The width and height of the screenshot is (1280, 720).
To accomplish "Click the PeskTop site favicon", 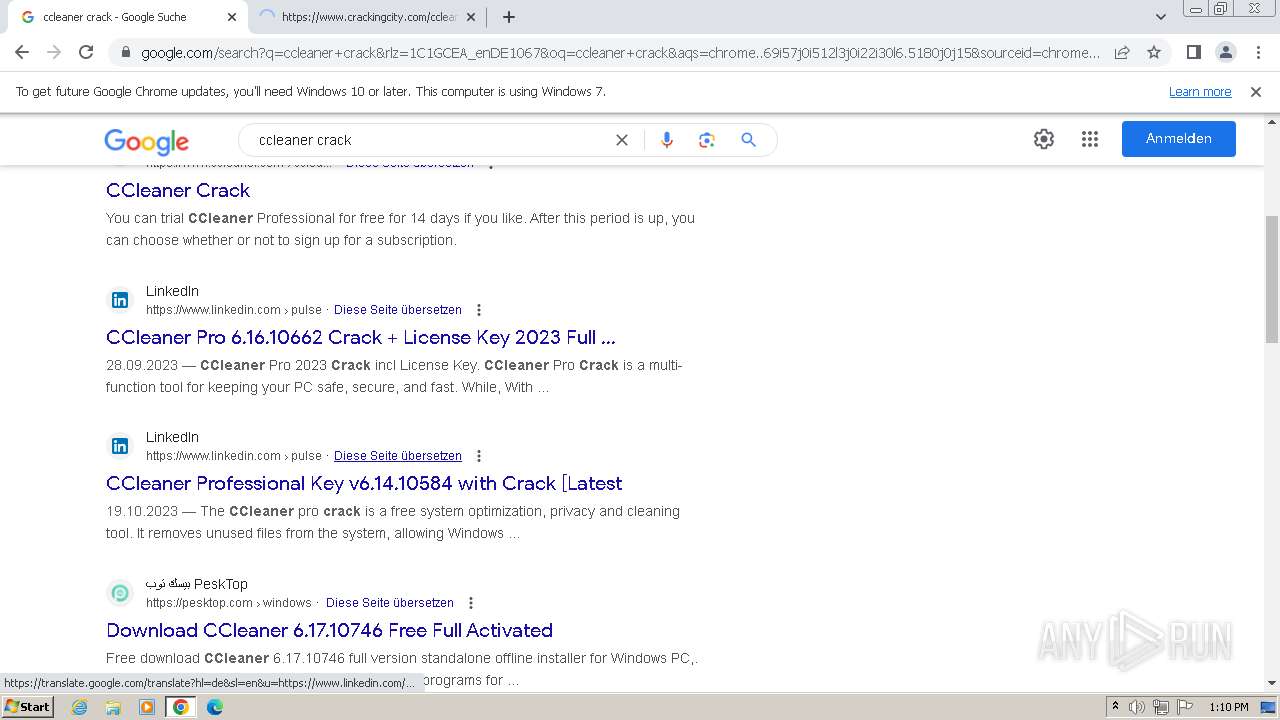I will click(x=120, y=593).
